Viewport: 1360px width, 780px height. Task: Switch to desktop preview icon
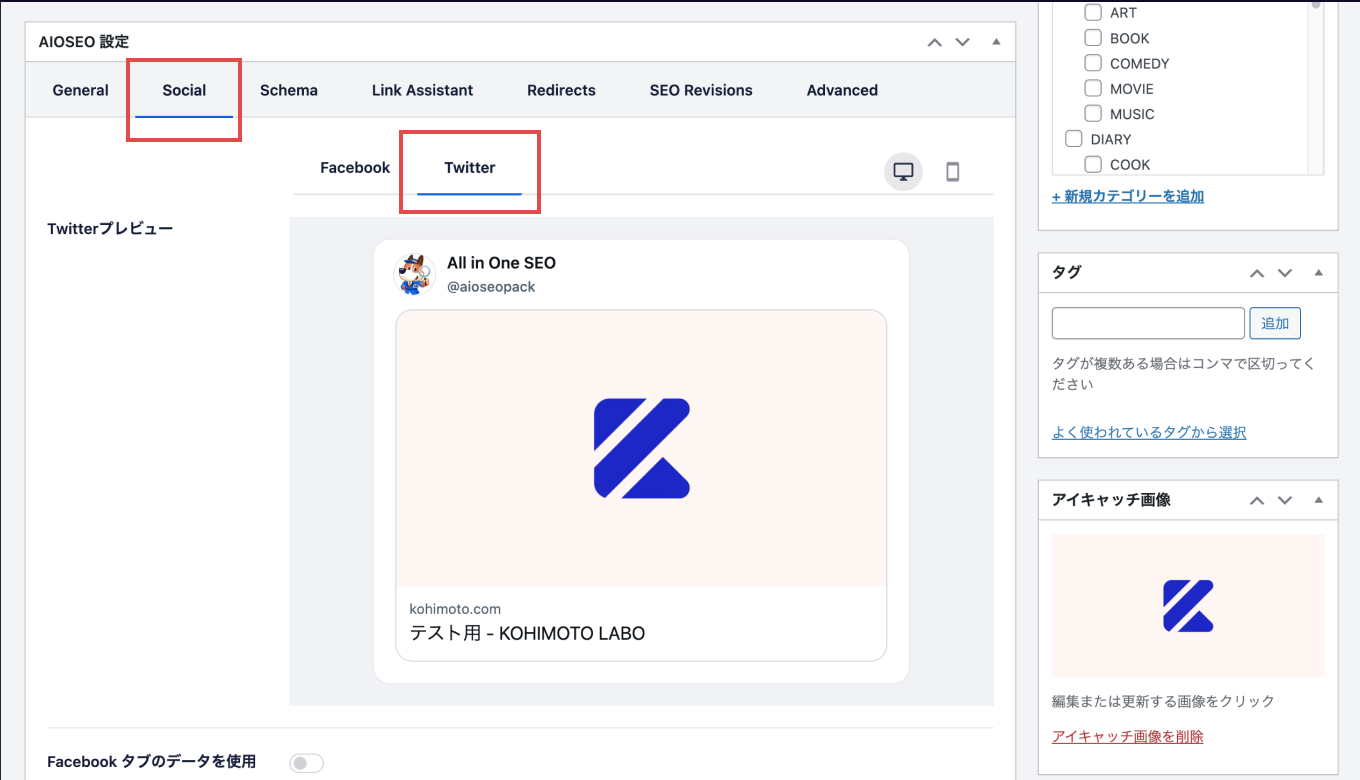click(903, 172)
